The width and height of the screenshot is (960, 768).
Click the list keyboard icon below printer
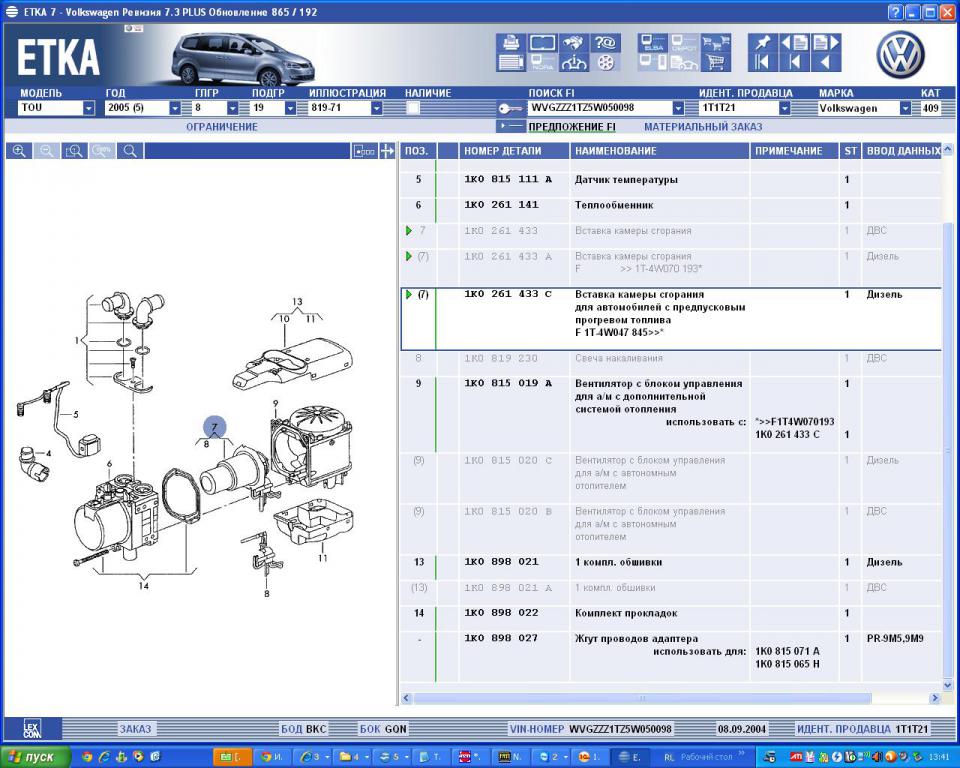click(511, 62)
